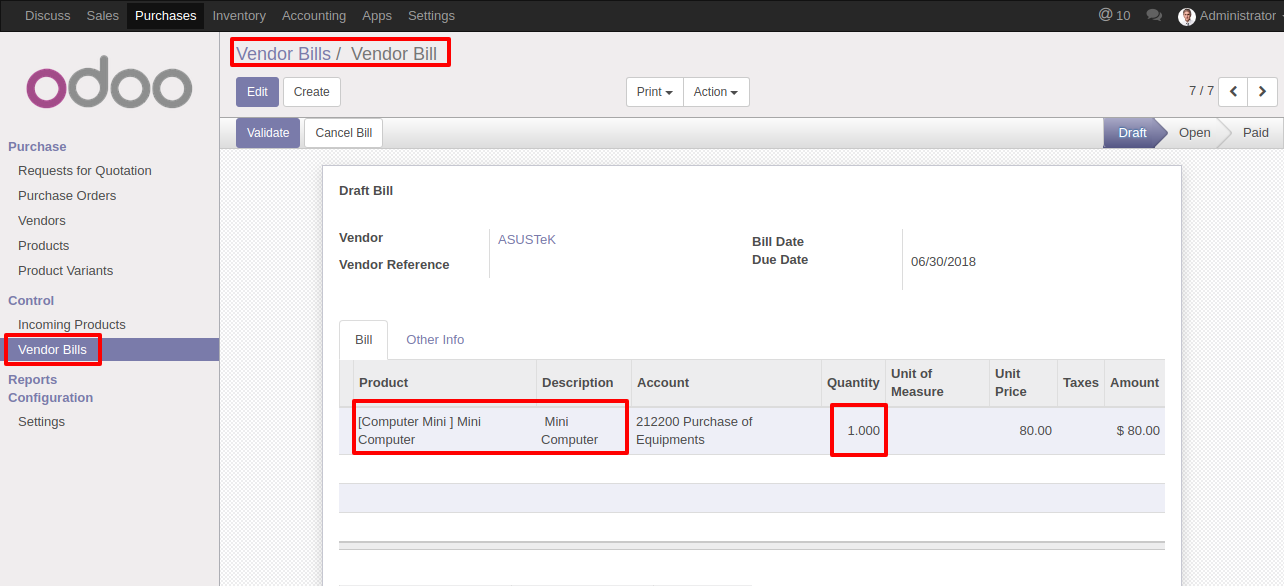Validate the draft bill
This screenshot has width=1284, height=586.
[268, 133]
